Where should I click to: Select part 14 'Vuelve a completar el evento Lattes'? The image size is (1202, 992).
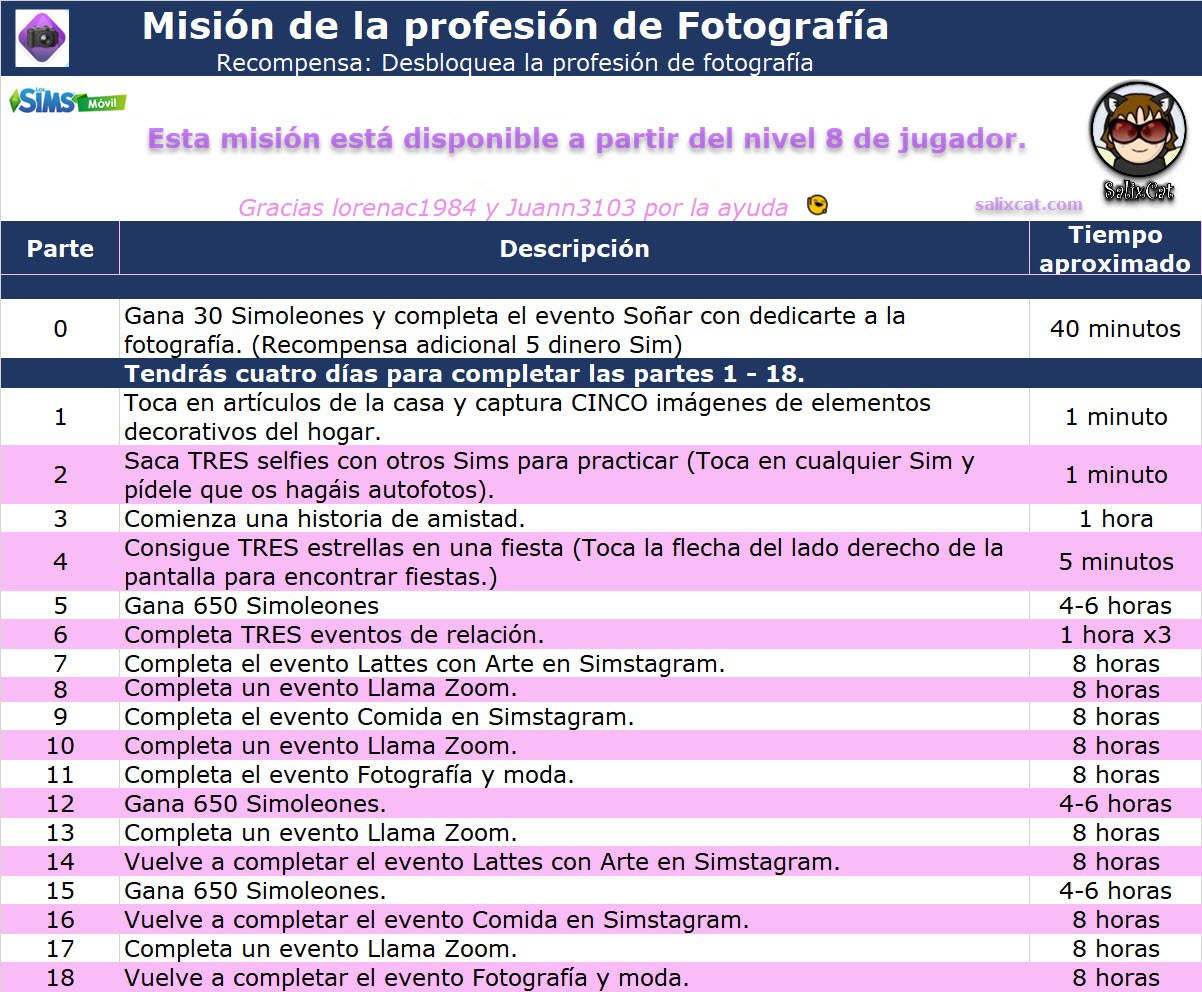coord(482,862)
